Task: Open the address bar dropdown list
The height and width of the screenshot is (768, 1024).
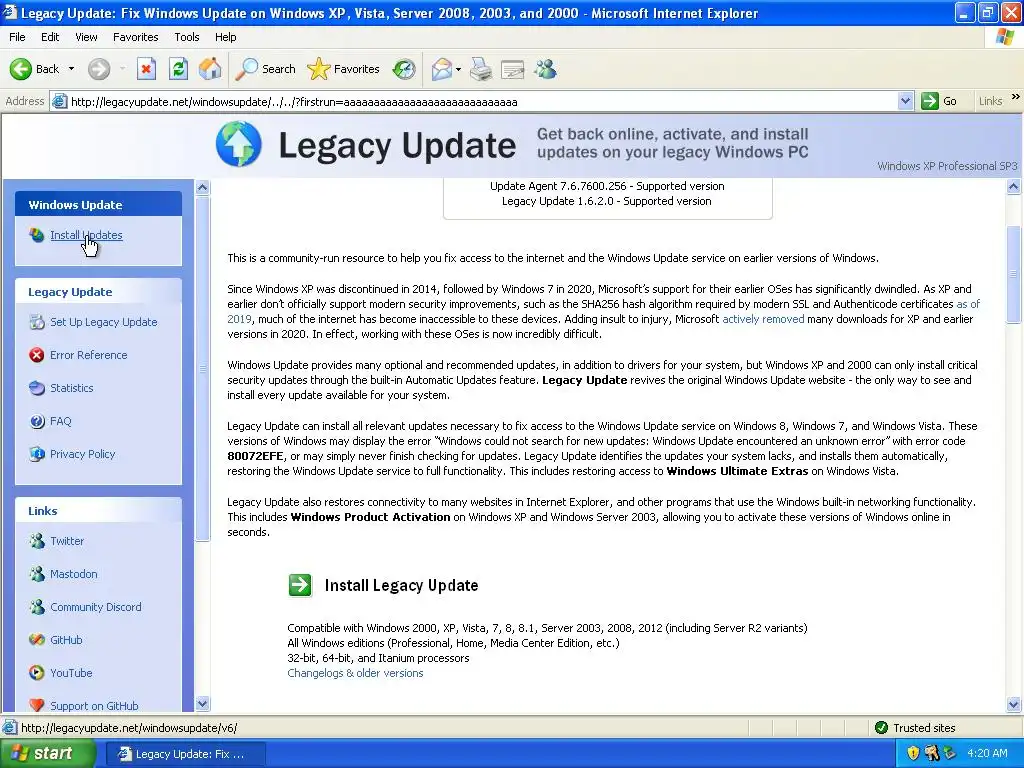Action: [905, 101]
